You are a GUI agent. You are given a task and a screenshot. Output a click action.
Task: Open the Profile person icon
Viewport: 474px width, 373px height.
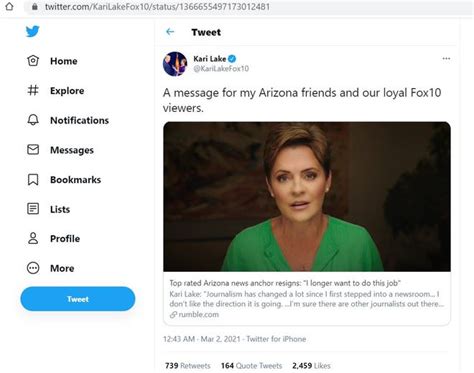pyautogui.click(x=33, y=238)
